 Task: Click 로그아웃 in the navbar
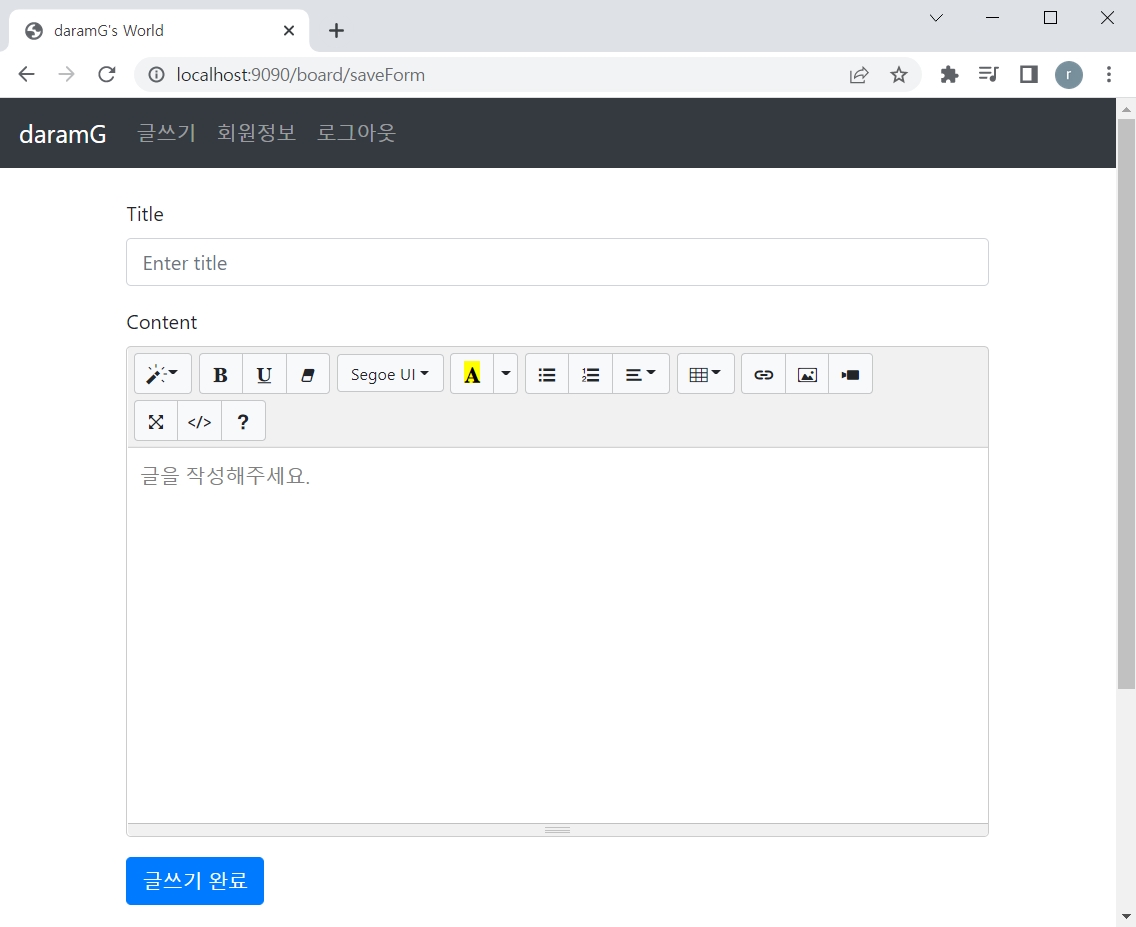356,133
